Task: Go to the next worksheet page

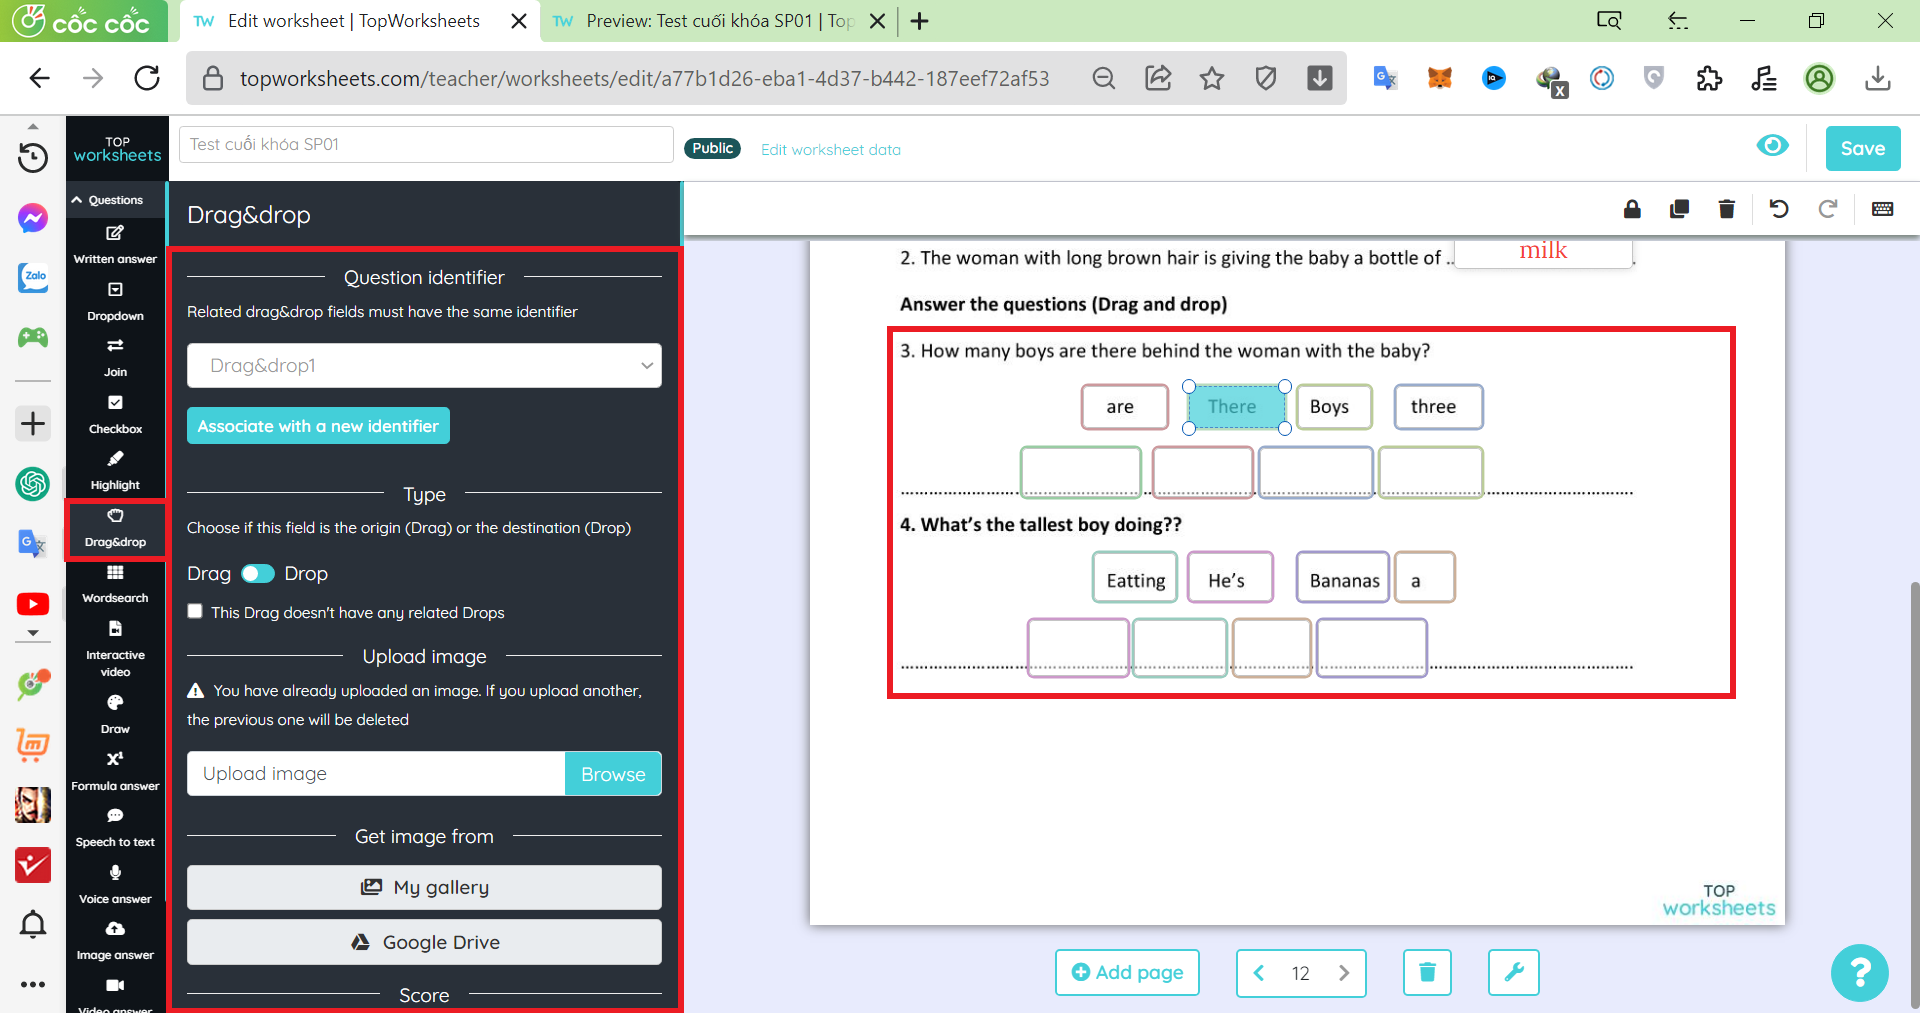Action: (1344, 973)
